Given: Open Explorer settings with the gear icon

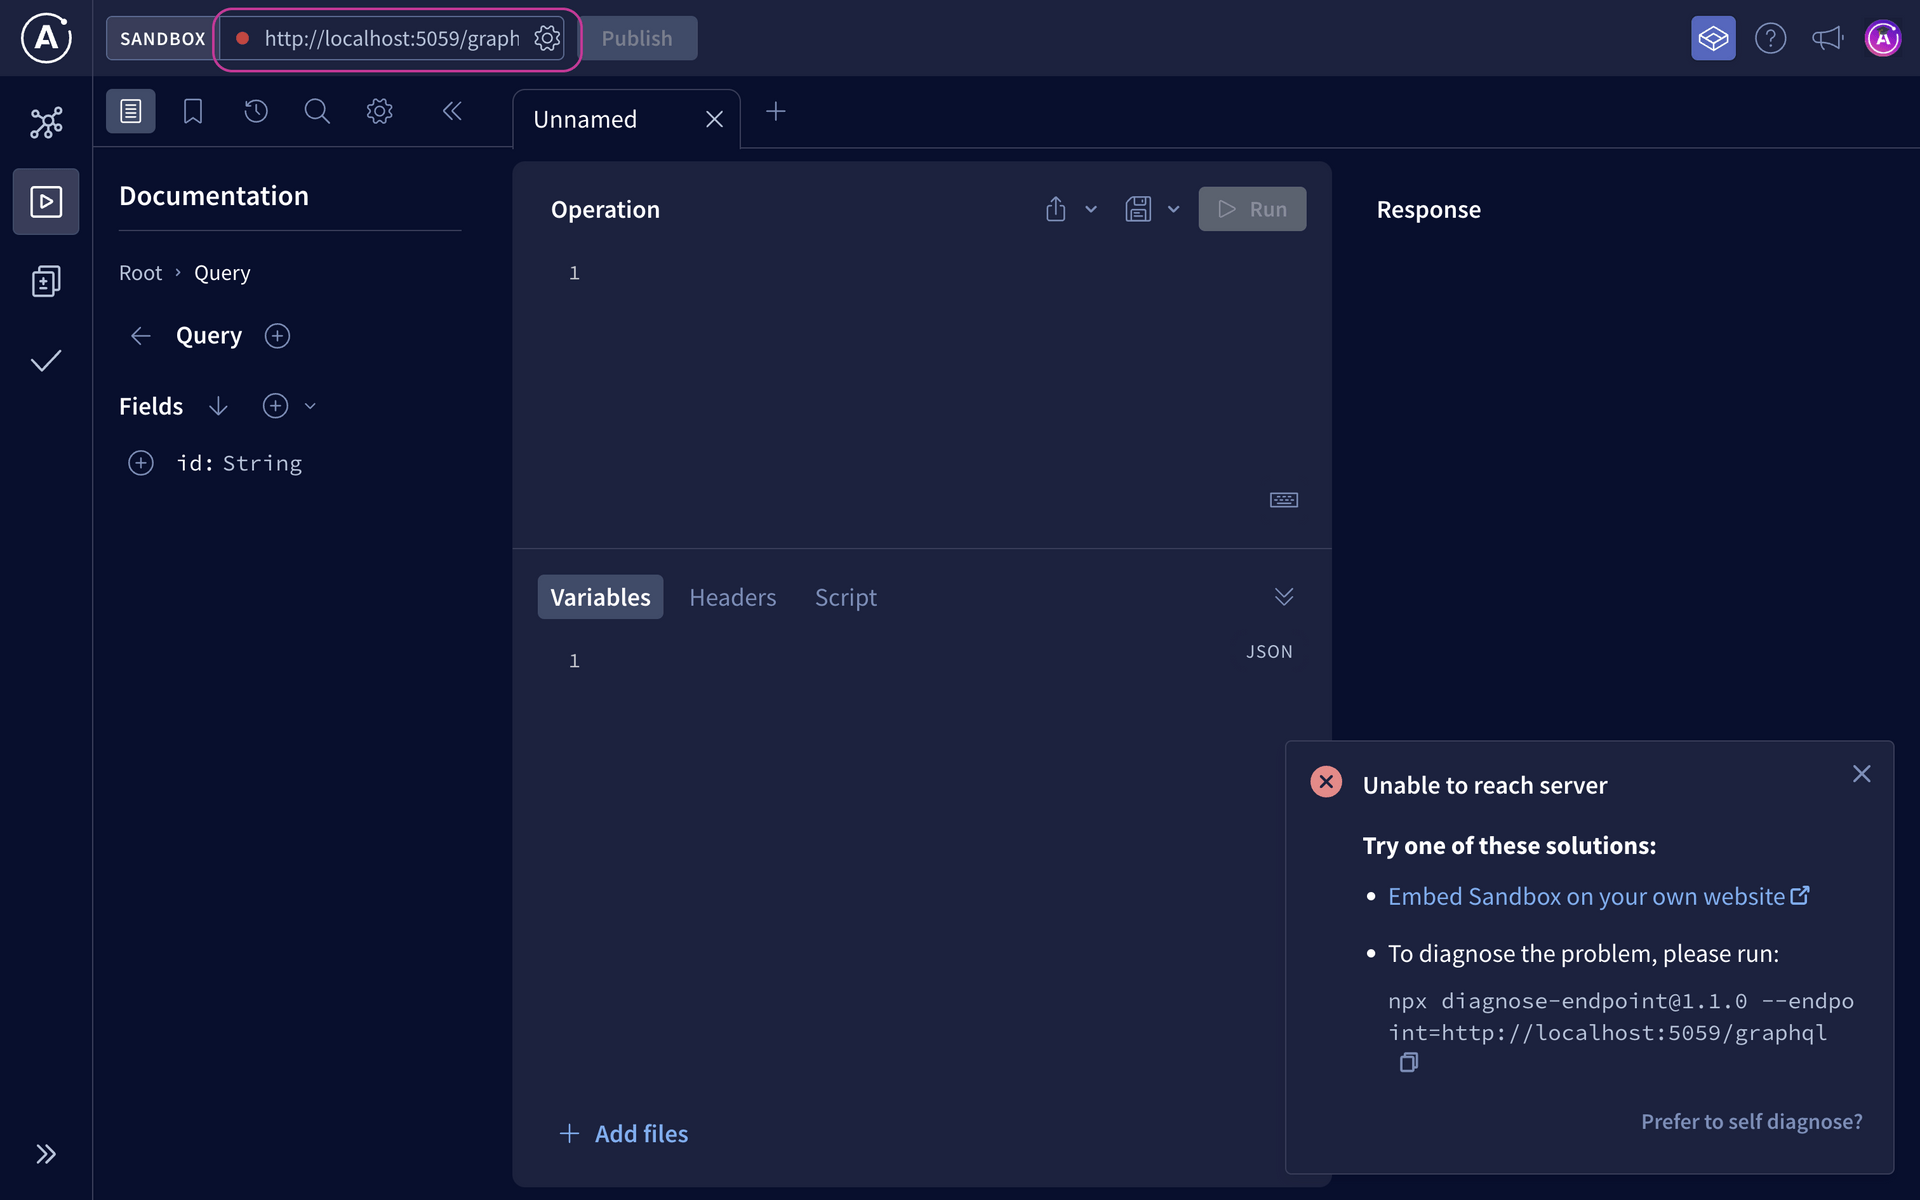Looking at the screenshot, I should point(379,111).
